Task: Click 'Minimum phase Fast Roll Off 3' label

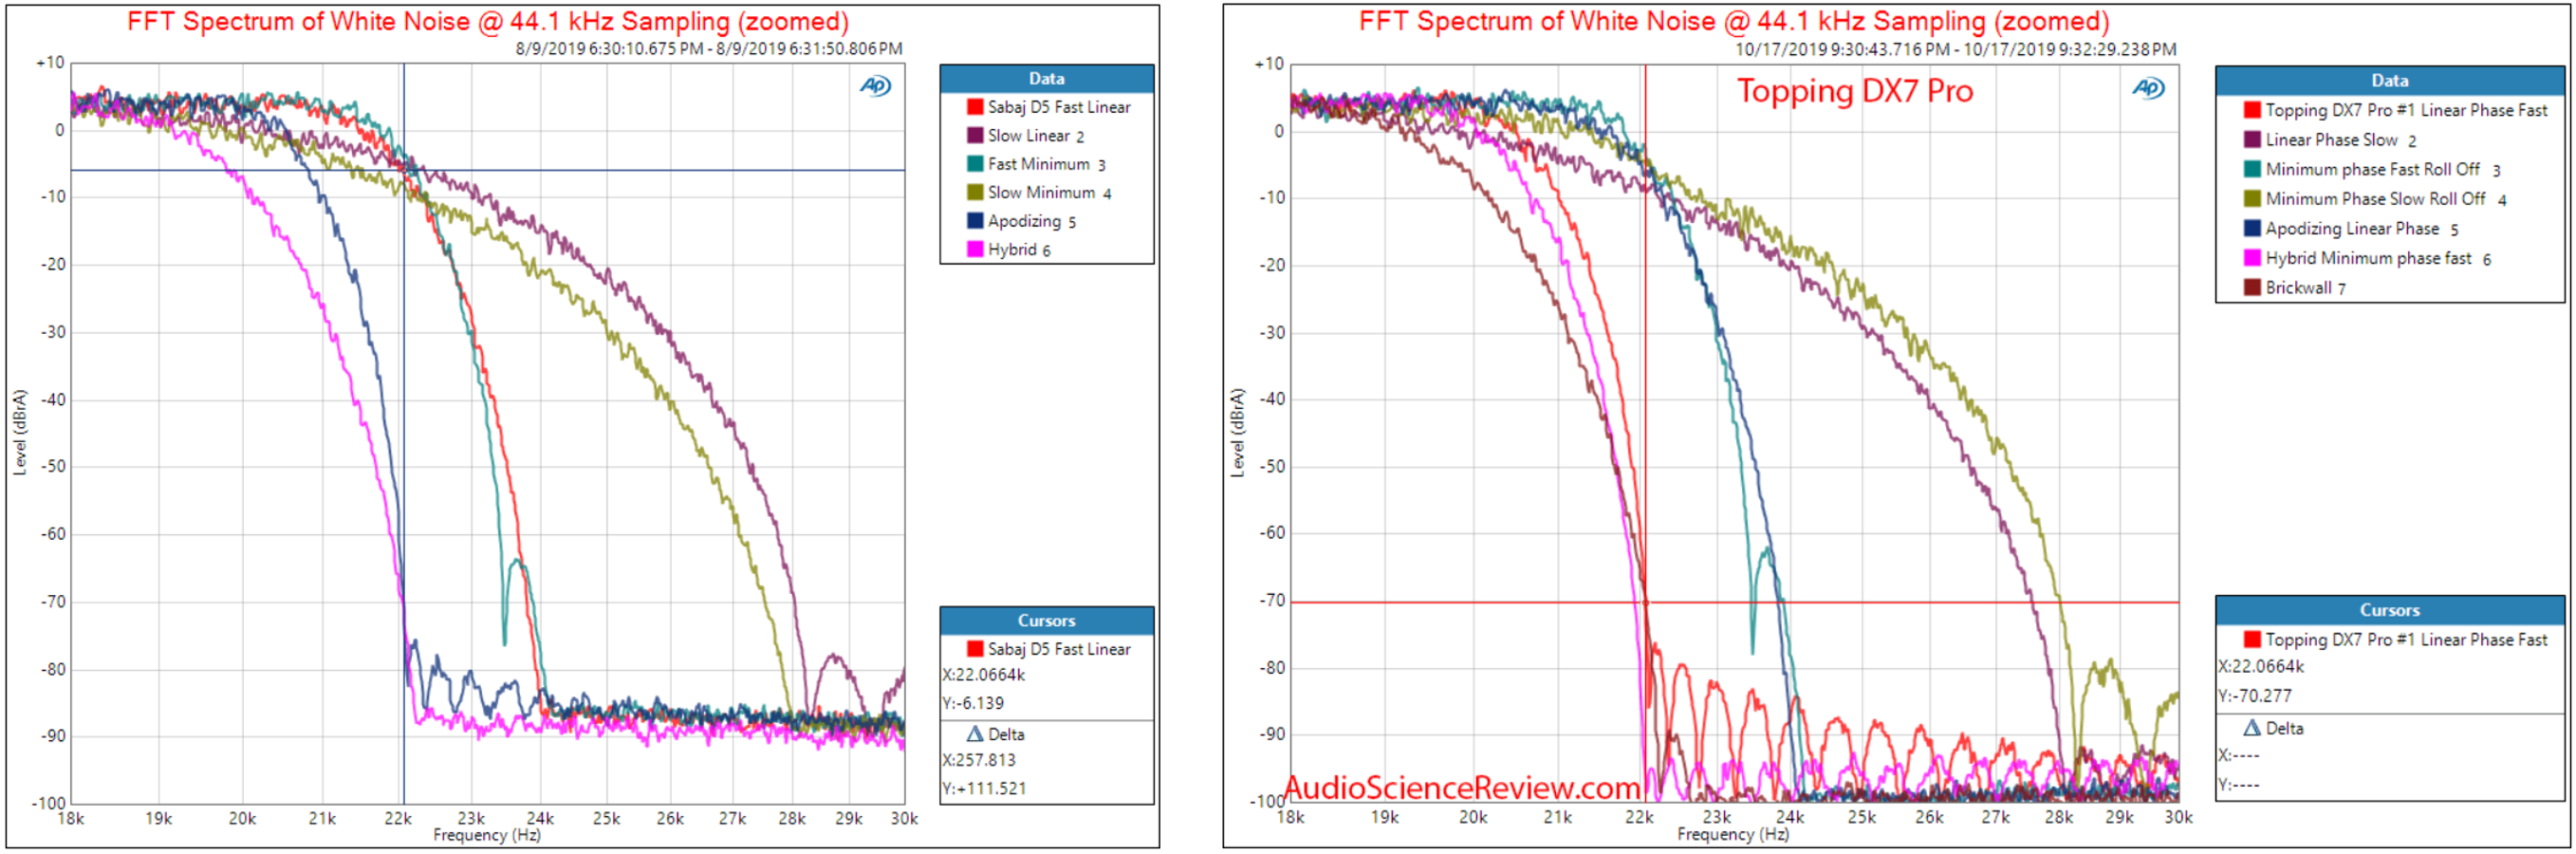Action: [x=2382, y=169]
